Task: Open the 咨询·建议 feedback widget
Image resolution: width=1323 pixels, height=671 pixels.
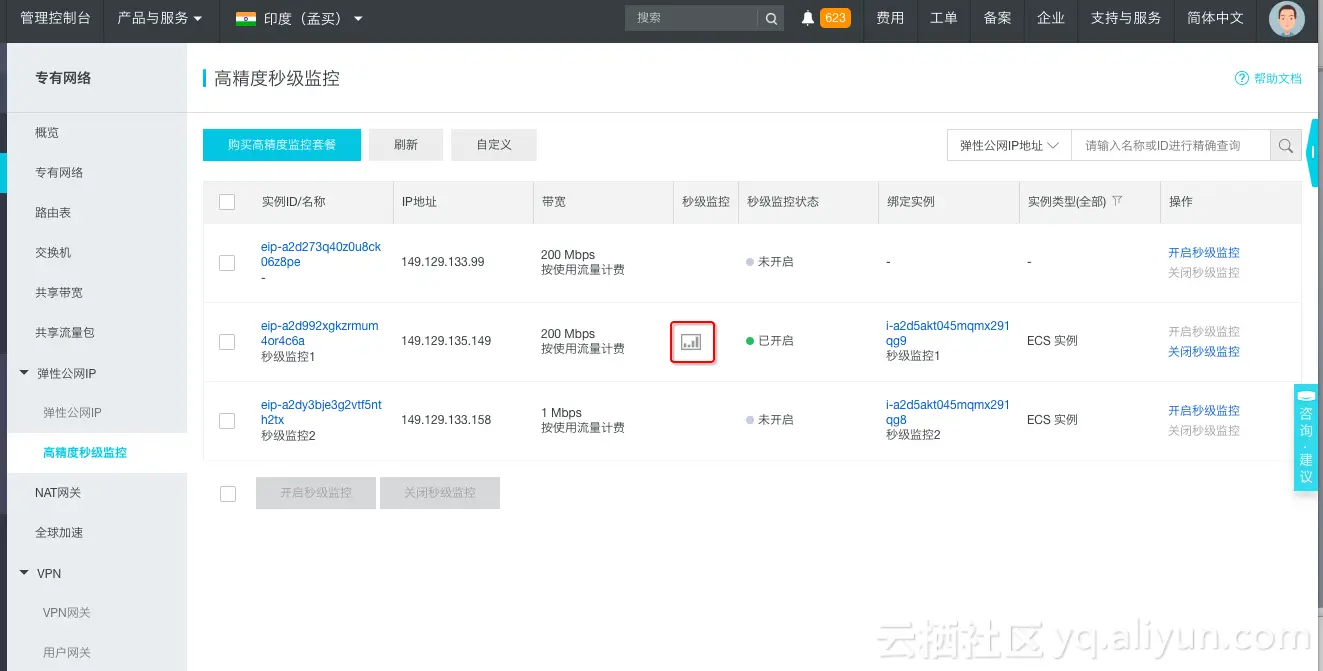Action: (x=1306, y=437)
